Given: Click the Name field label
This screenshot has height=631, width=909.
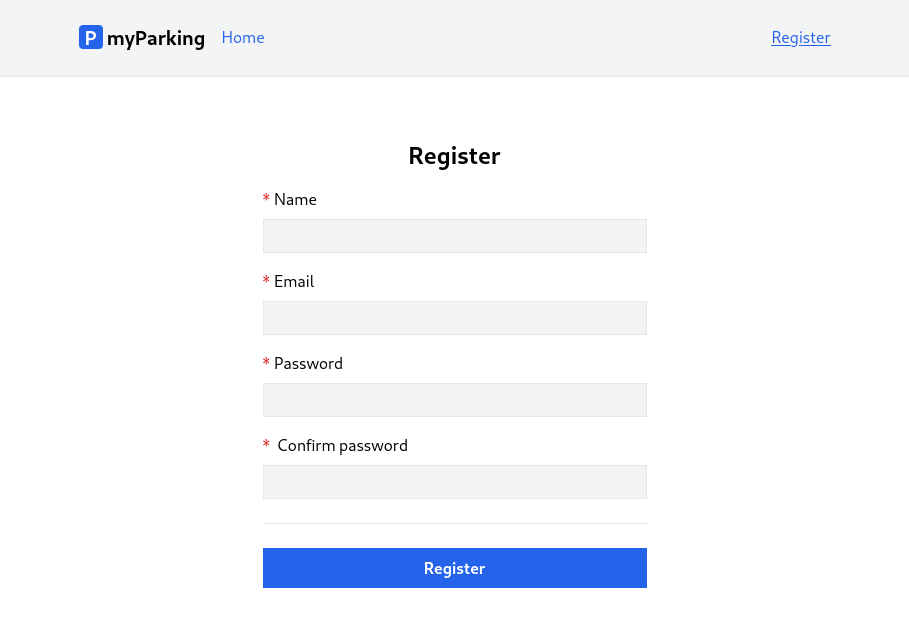Looking at the screenshot, I should tap(295, 200).
